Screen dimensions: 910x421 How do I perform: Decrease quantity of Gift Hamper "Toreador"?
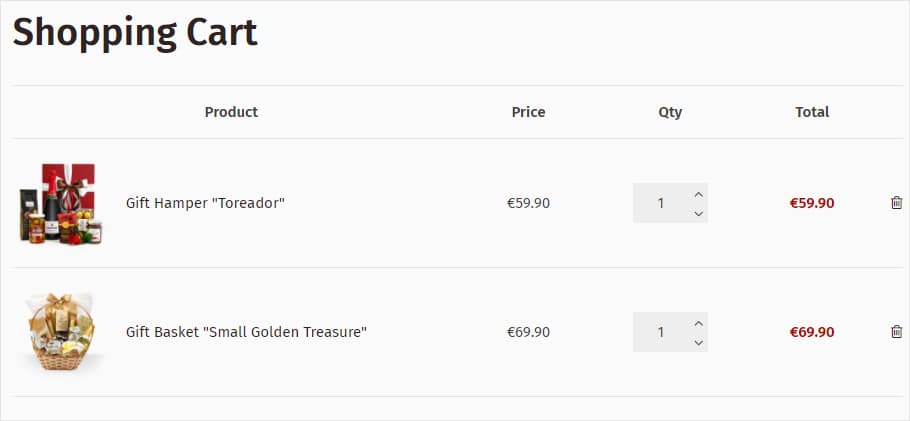(x=698, y=213)
